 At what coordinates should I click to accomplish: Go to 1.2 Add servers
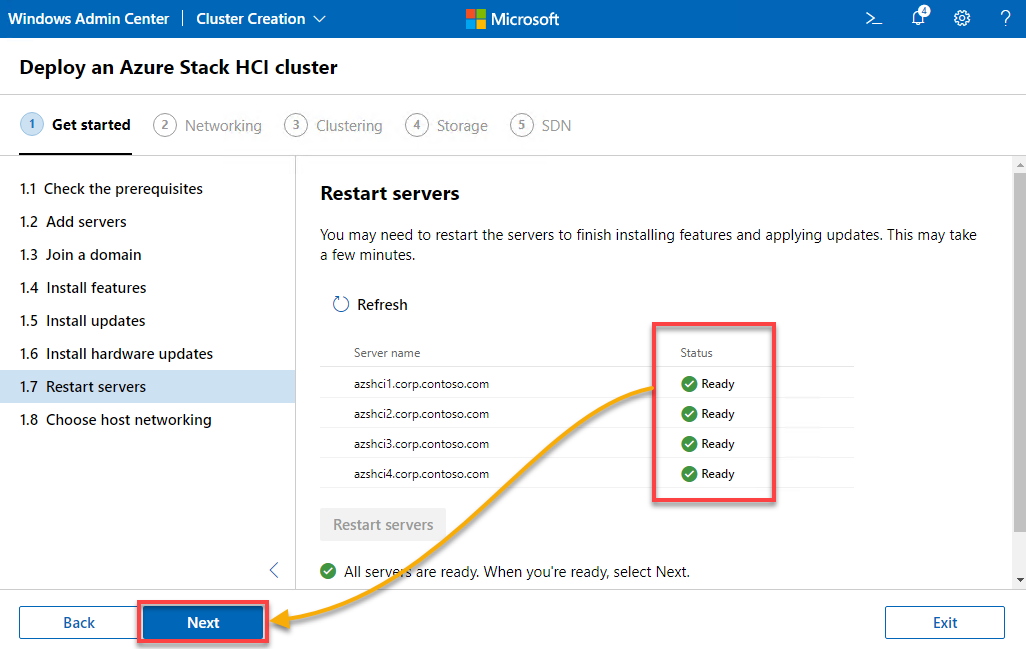coord(147,222)
